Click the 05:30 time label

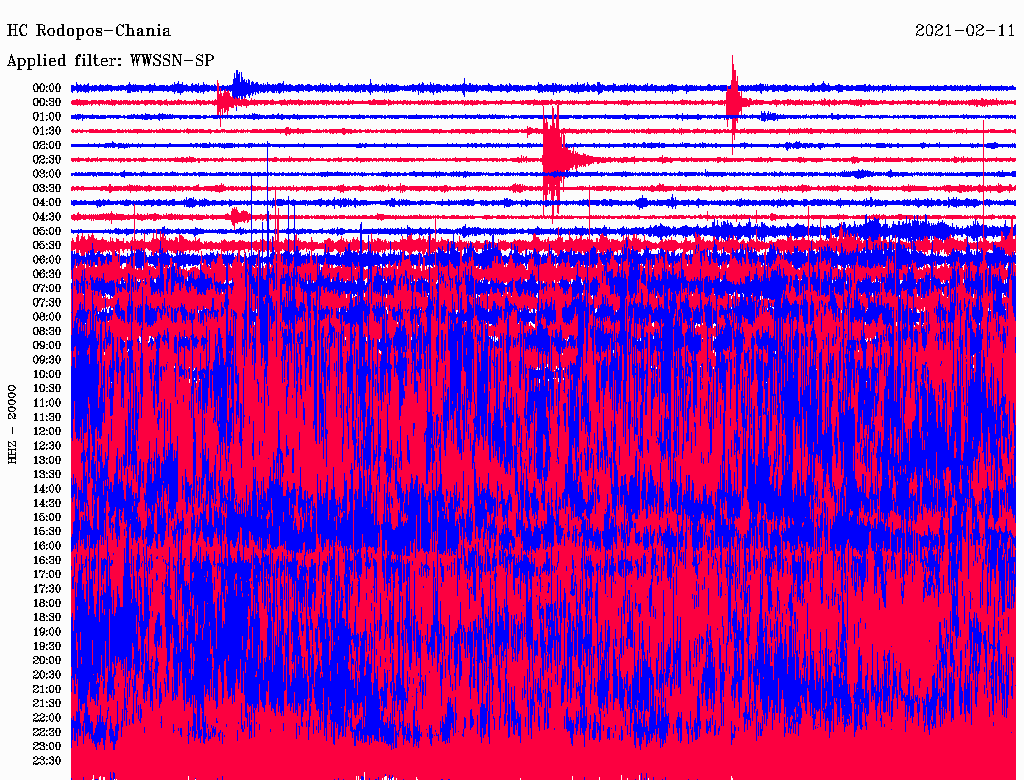pyautogui.click(x=47, y=246)
